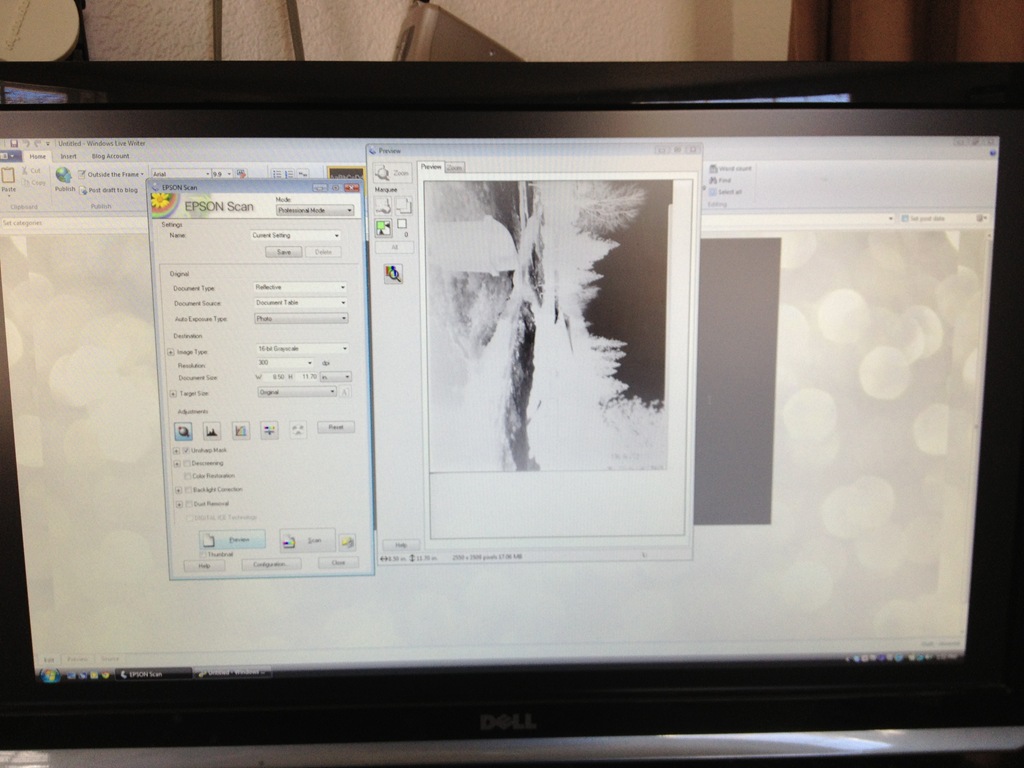Screen dimensions: 1024x768
Task: Click the Windows Start orb
Action: coord(50,675)
